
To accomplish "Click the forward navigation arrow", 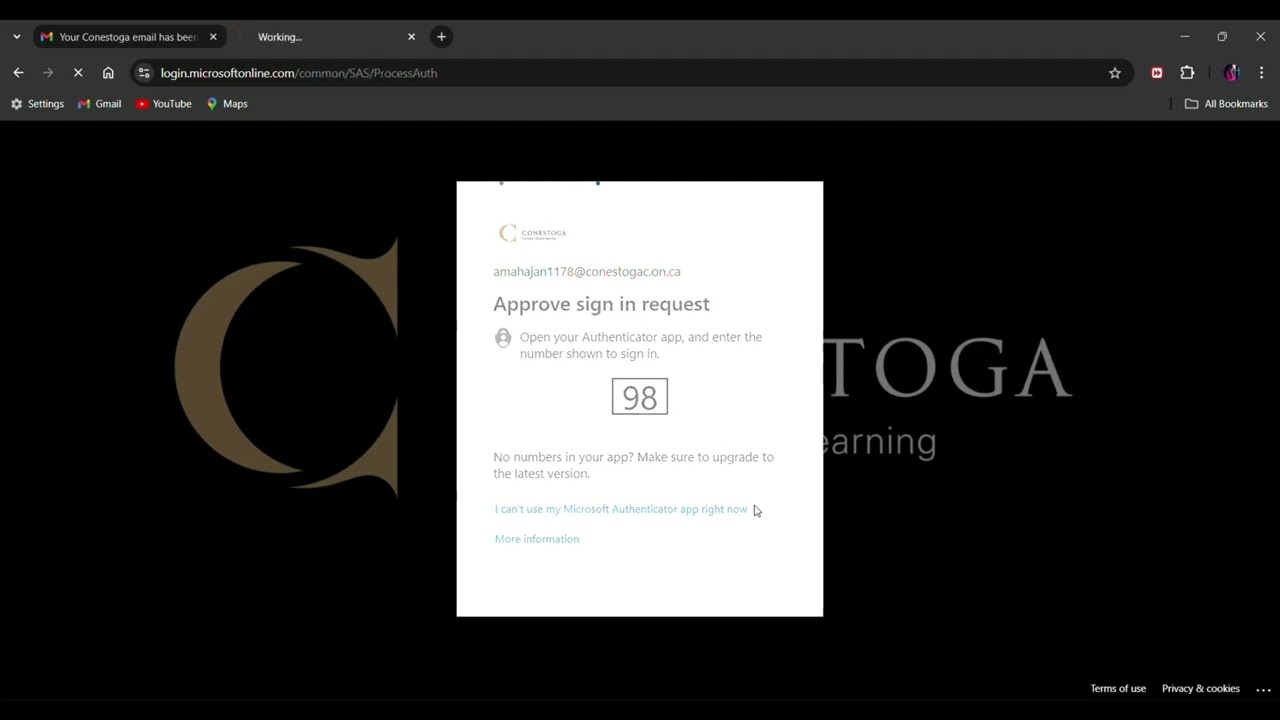I will pos(48,73).
